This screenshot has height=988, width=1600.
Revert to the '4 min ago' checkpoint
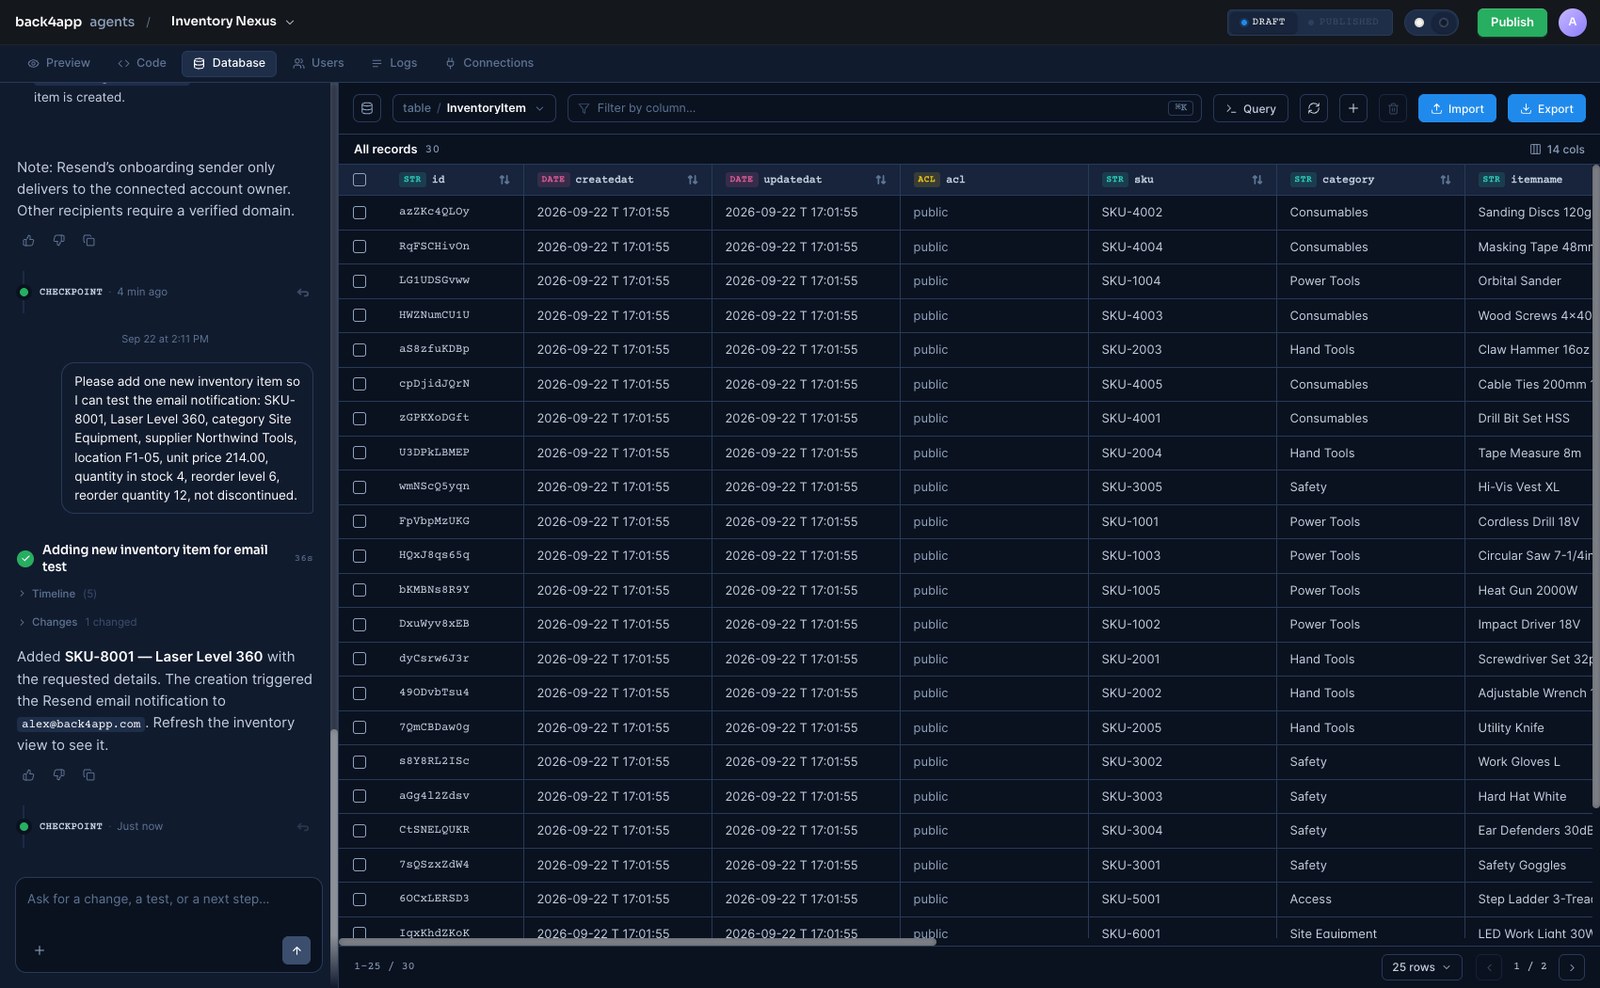coord(303,293)
